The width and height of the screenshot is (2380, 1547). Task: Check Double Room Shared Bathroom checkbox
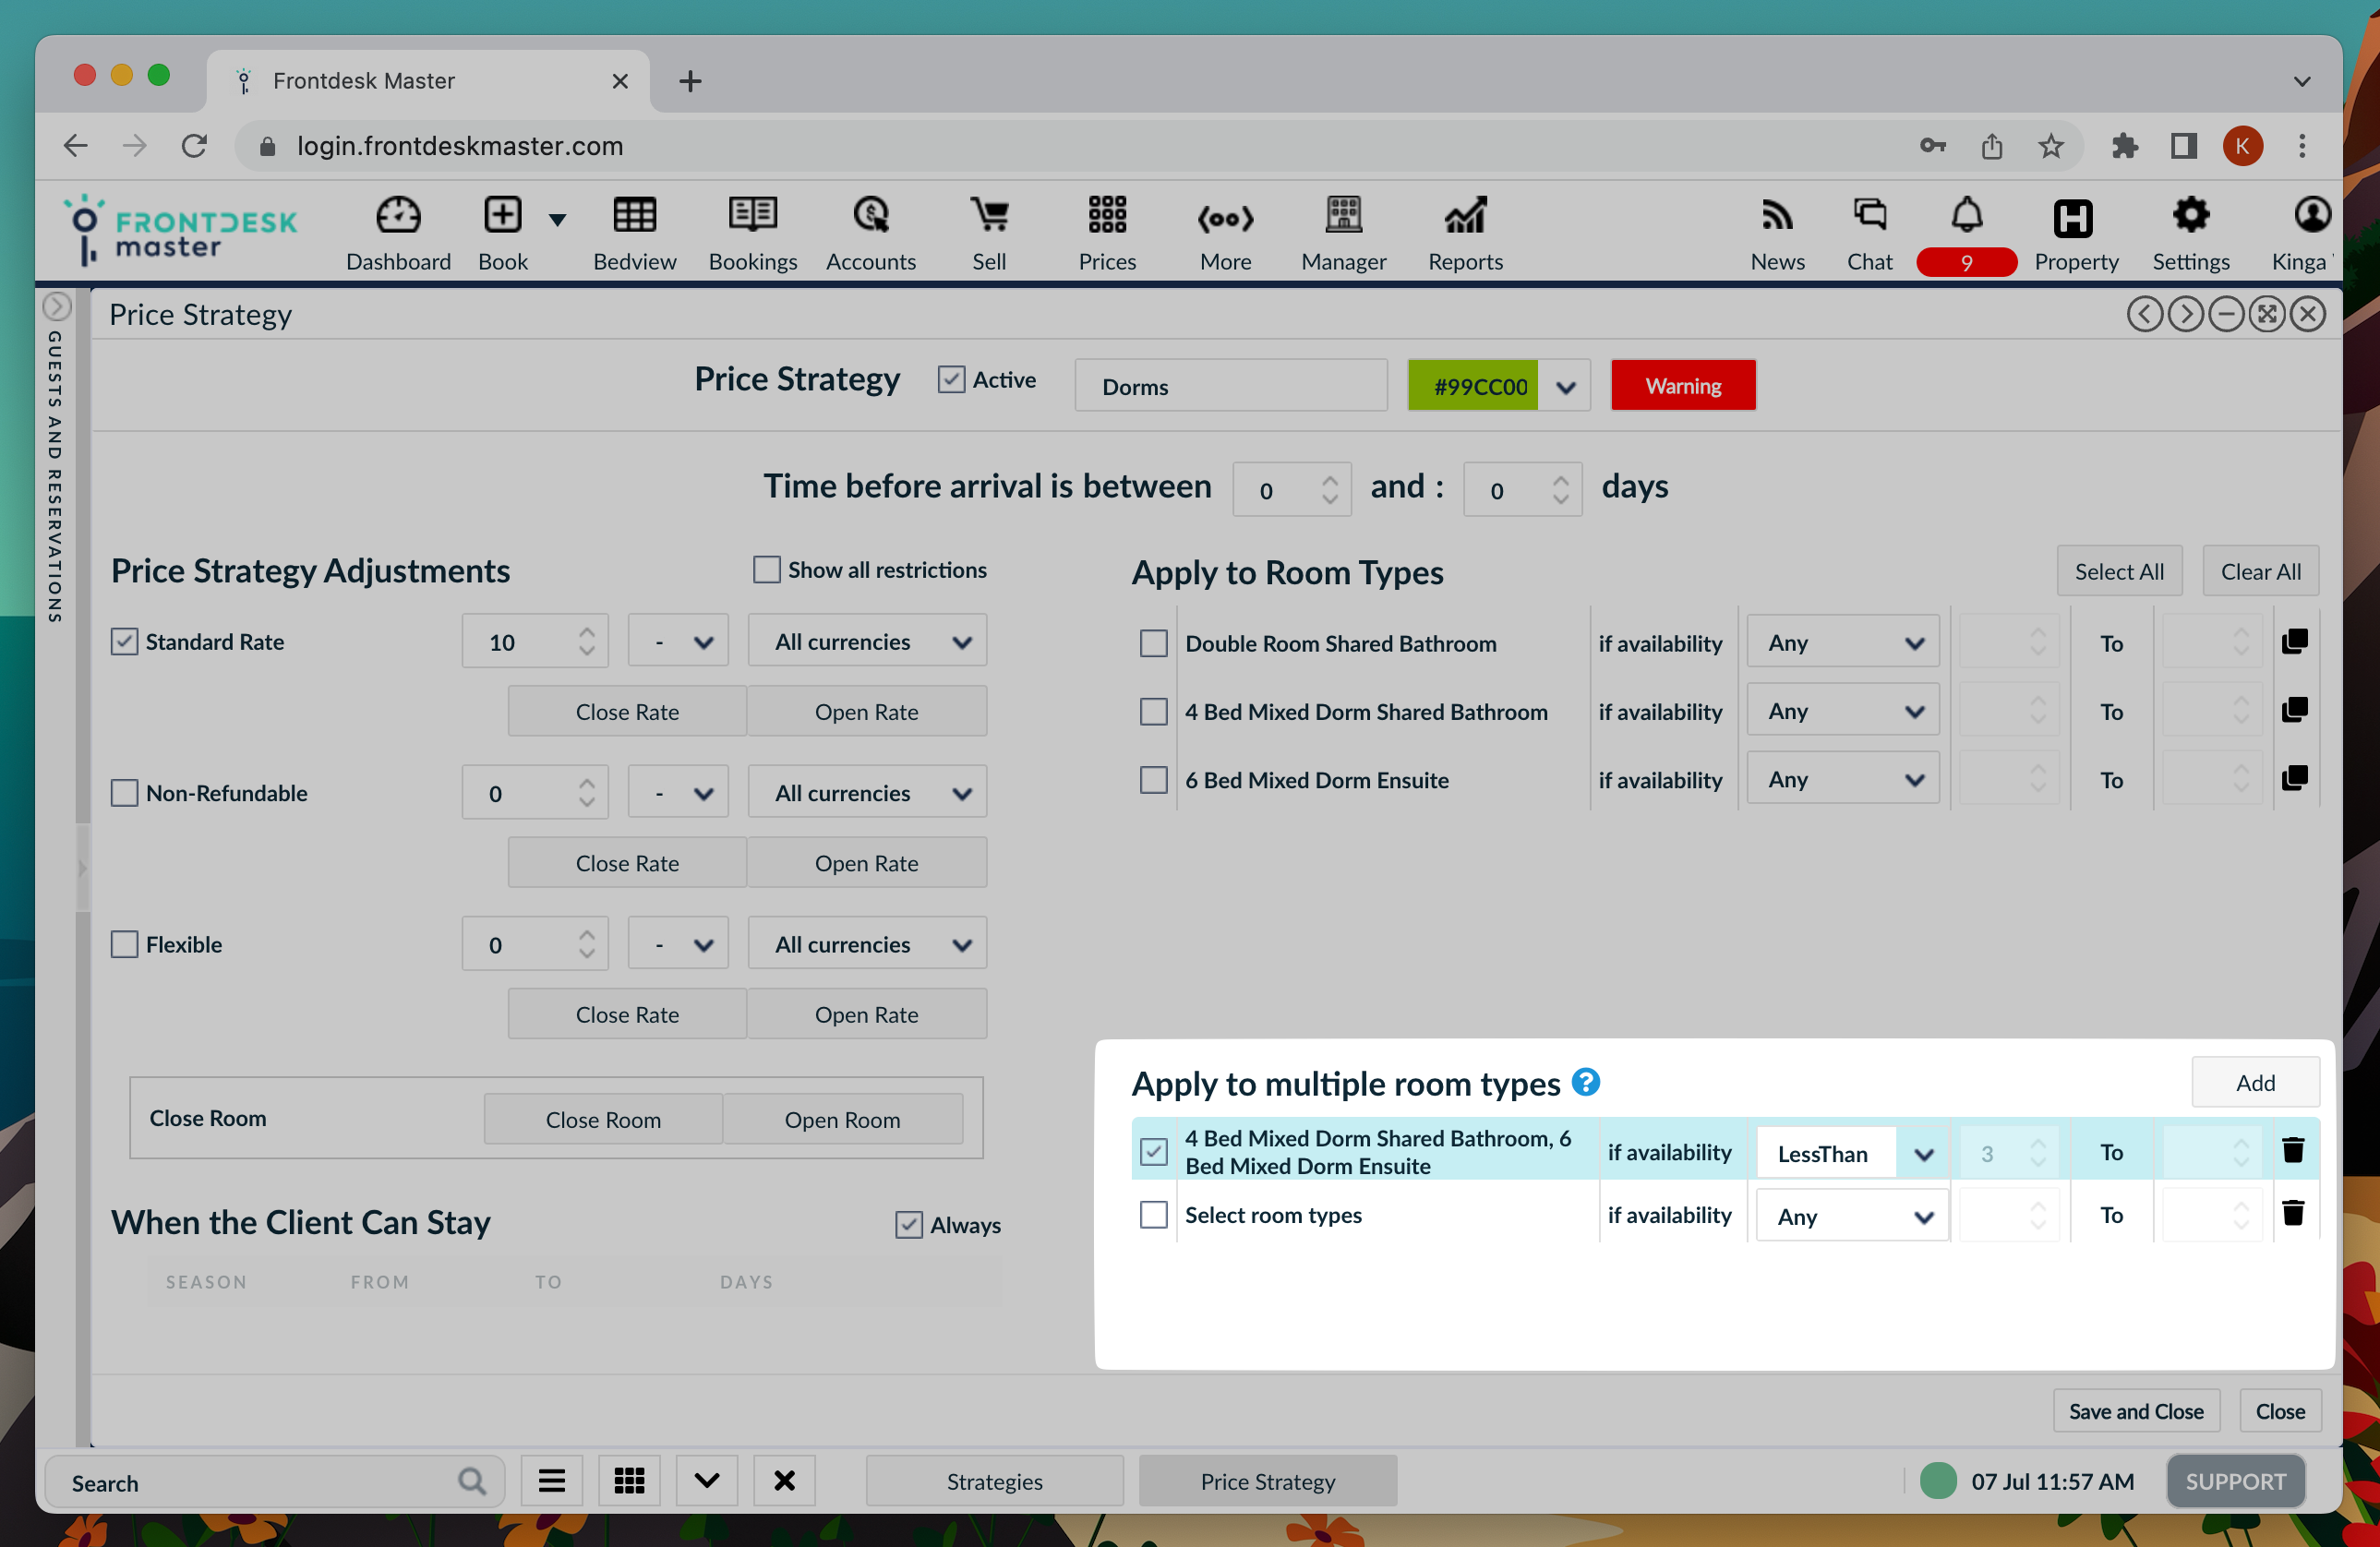1153,642
